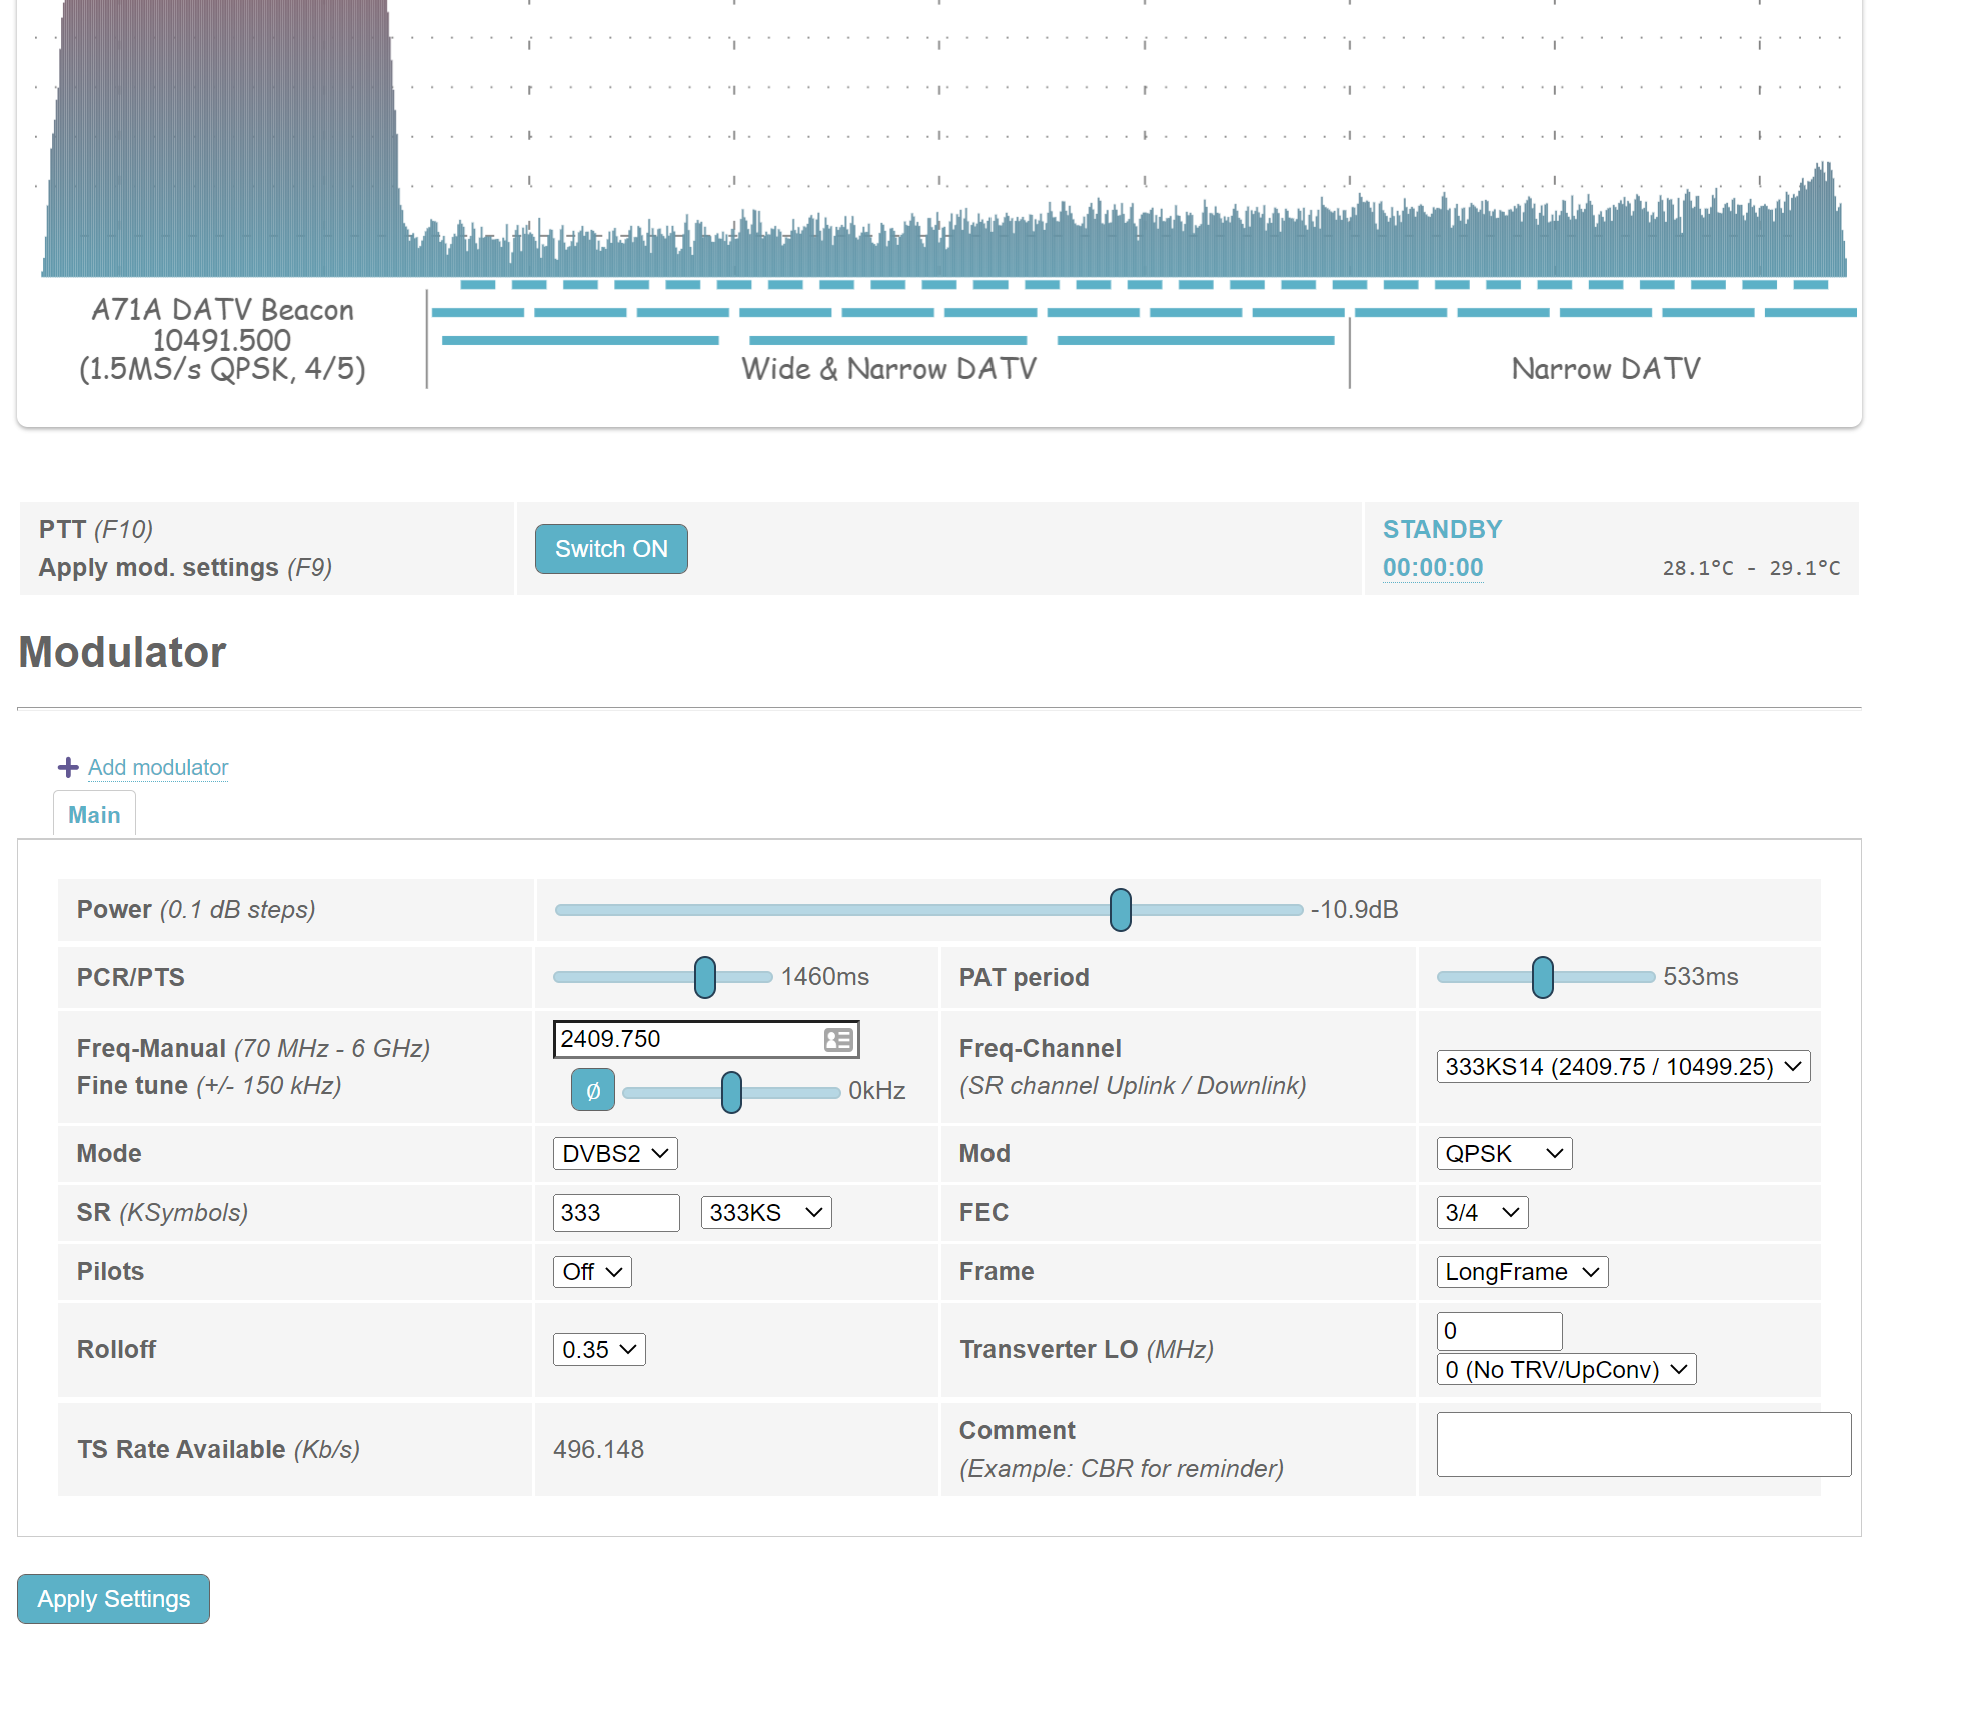This screenshot has height=1718, width=1986.
Task: Open the Add modulator link
Action: pos(158,767)
